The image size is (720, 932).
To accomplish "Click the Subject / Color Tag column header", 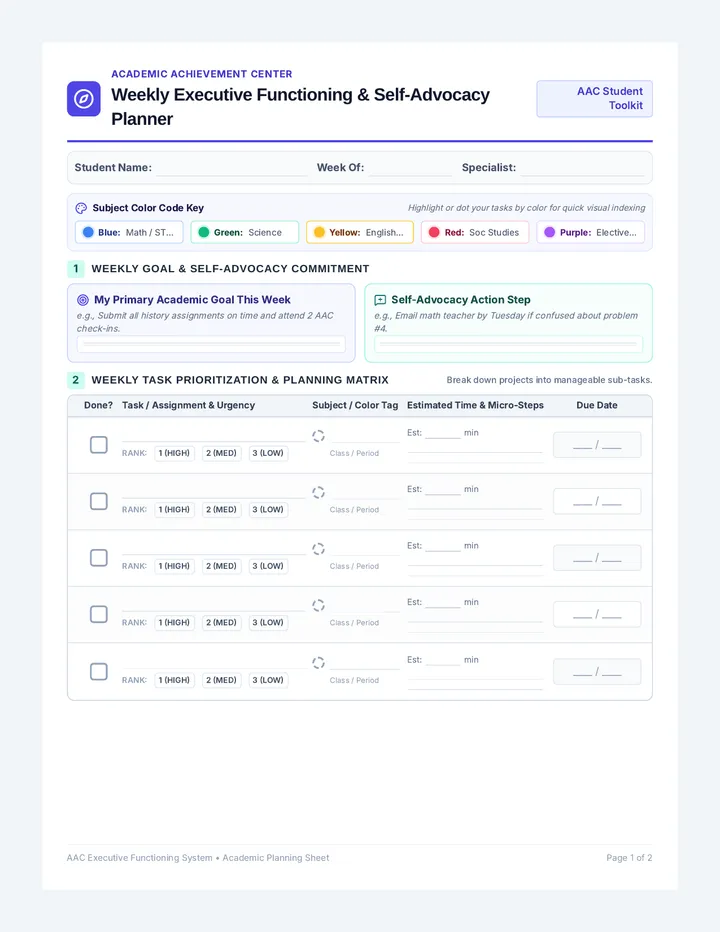I will tap(355, 405).
